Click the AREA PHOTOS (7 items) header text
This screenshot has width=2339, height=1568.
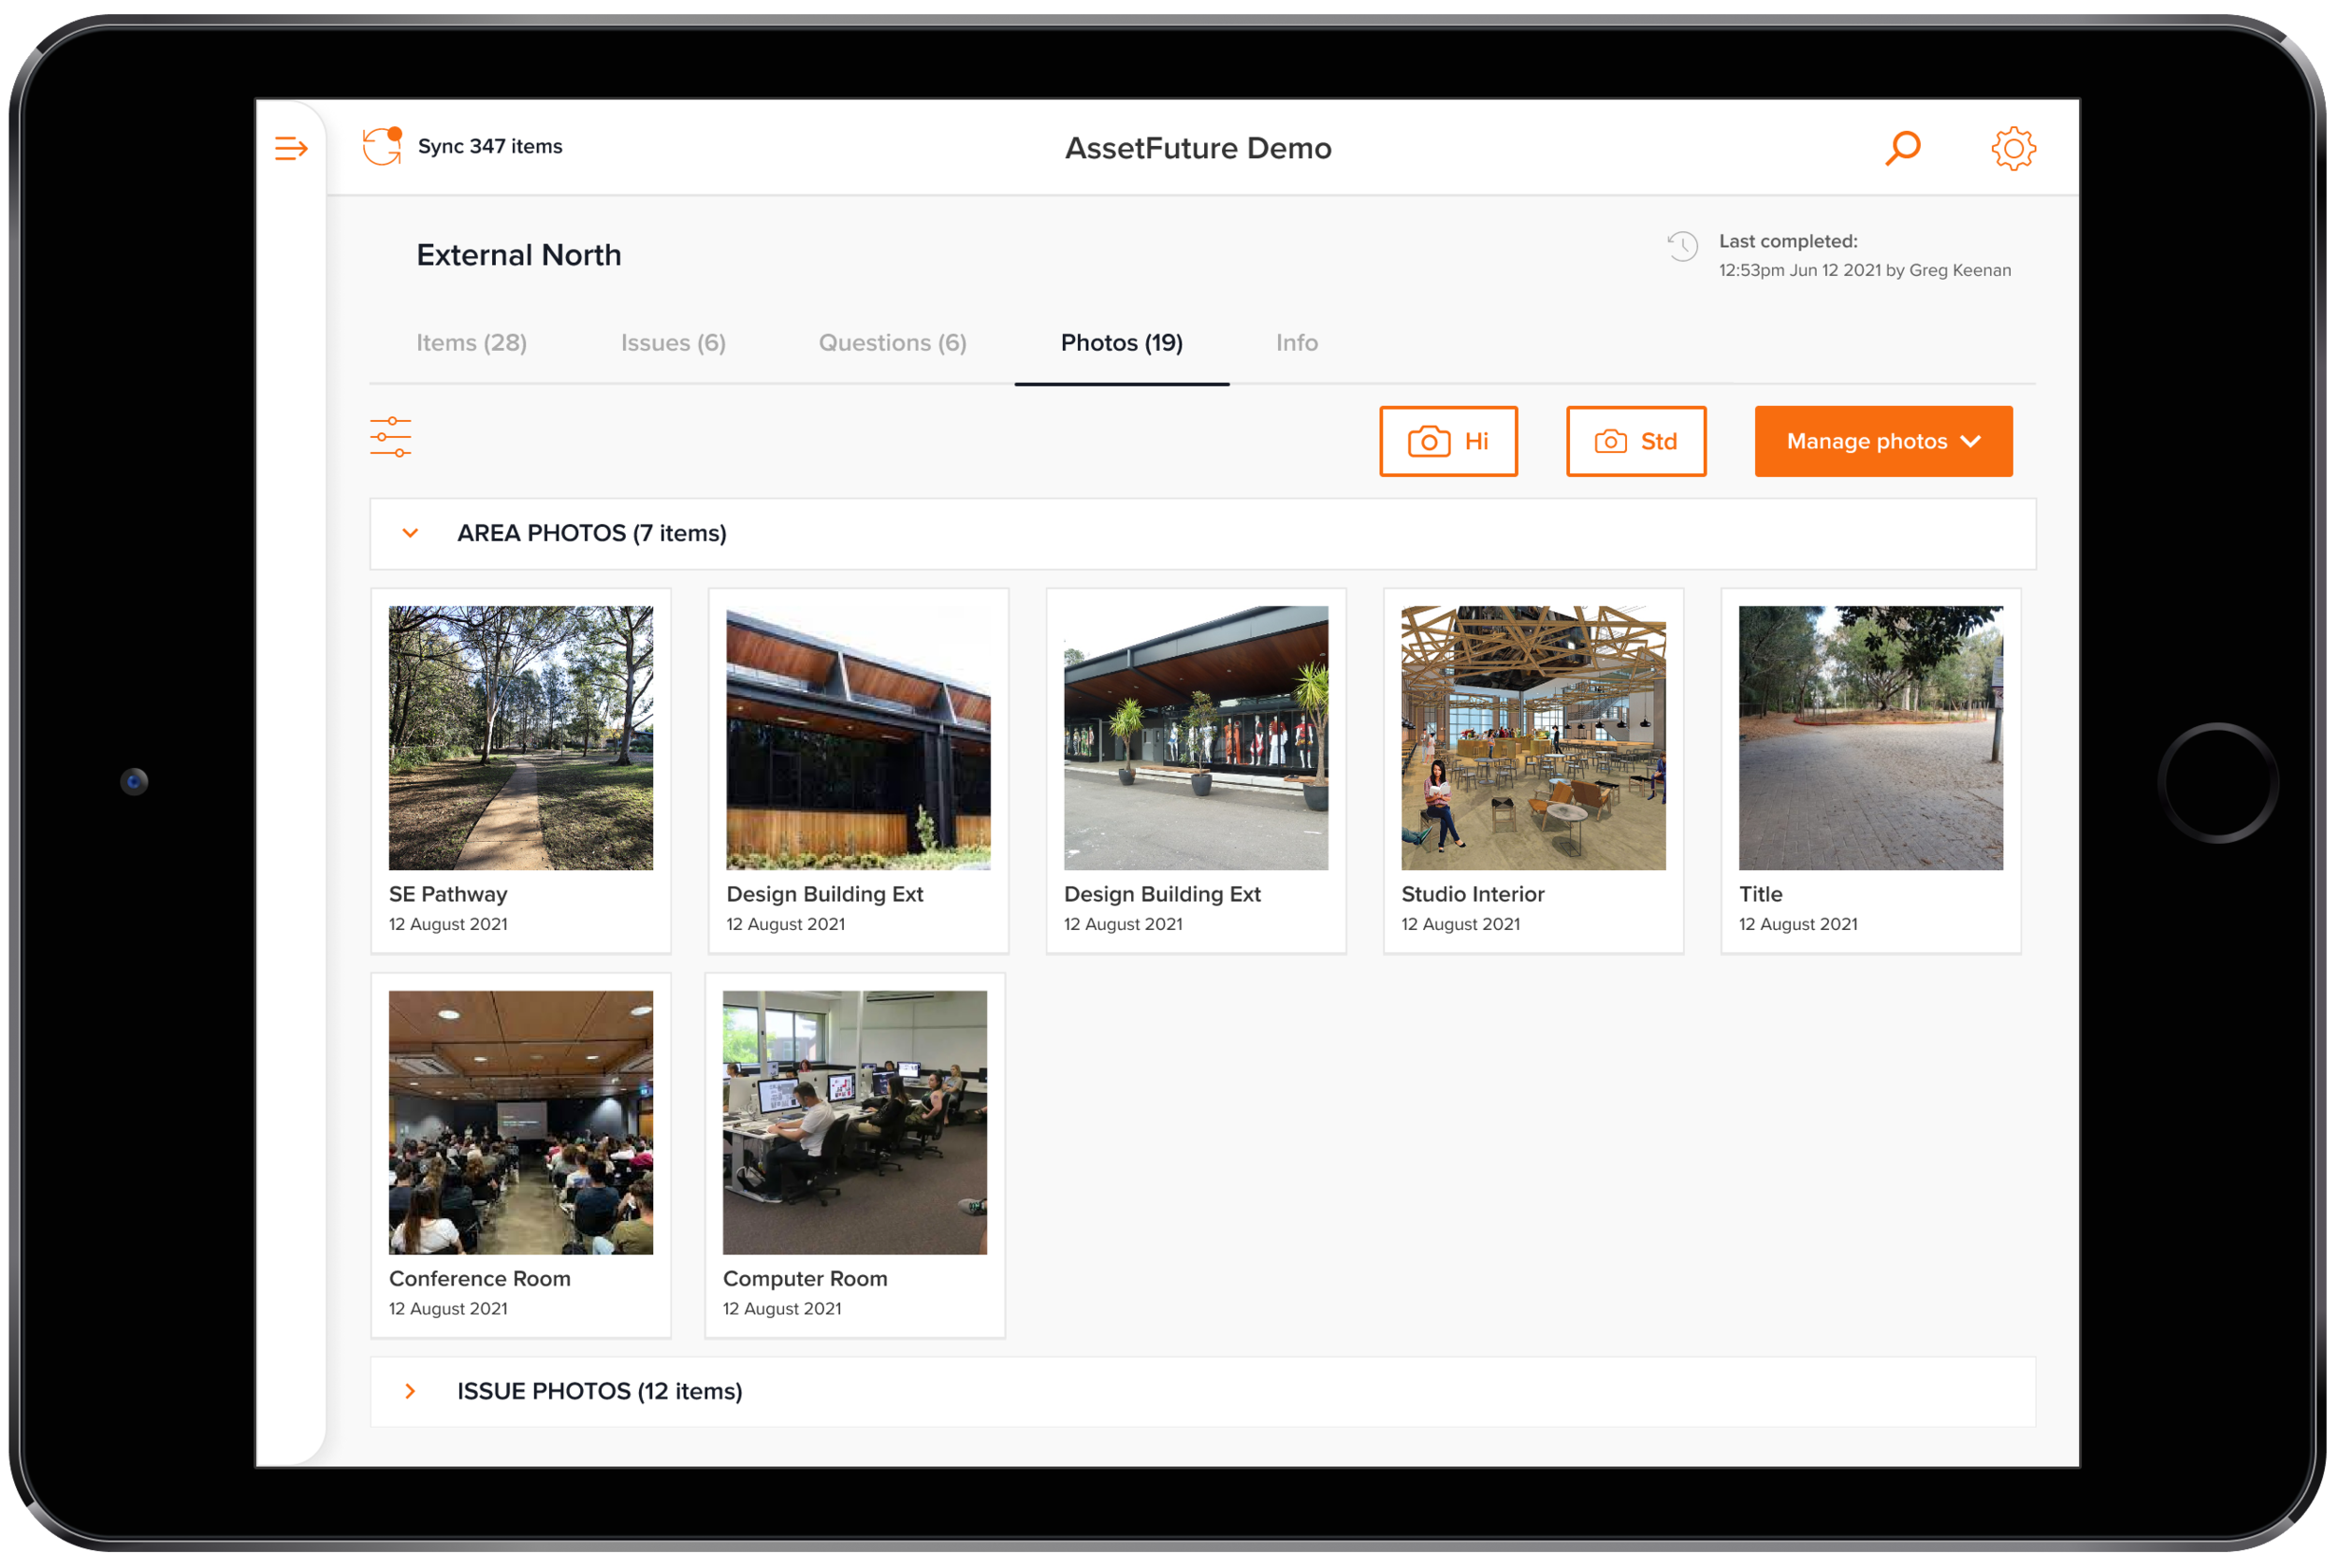coord(591,533)
